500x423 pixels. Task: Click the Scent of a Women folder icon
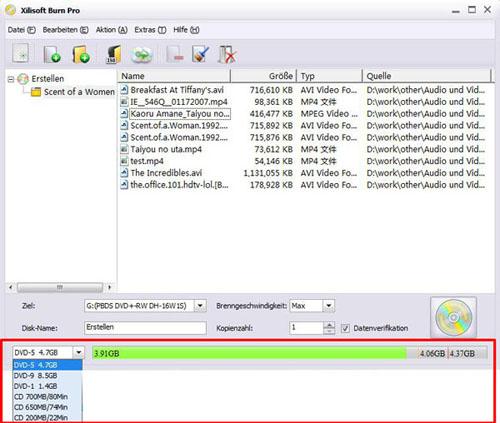tap(36, 92)
